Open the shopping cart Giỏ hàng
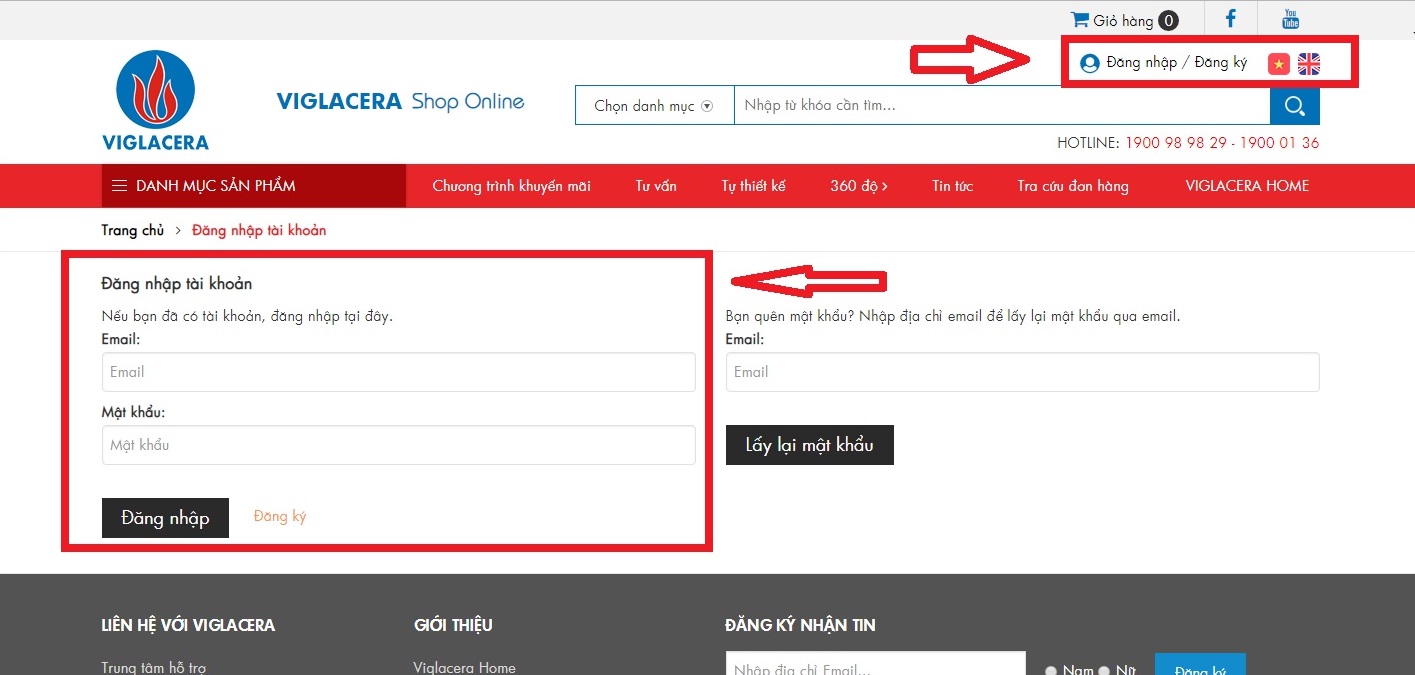The image size is (1415, 675). pos(1124,20)
